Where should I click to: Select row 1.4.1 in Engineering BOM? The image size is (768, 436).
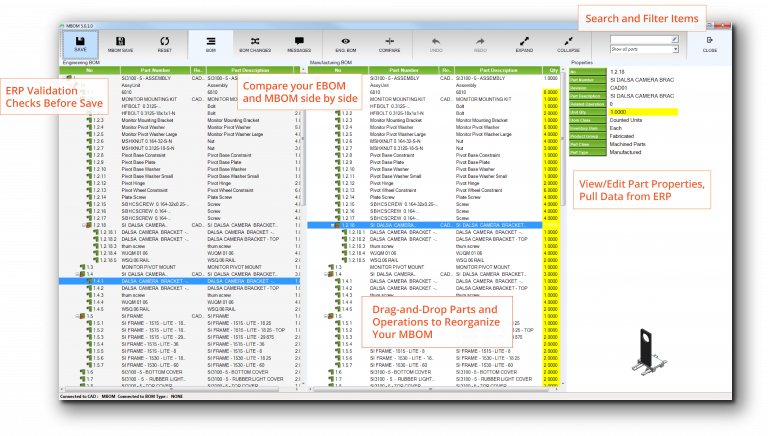pos(179,281)
